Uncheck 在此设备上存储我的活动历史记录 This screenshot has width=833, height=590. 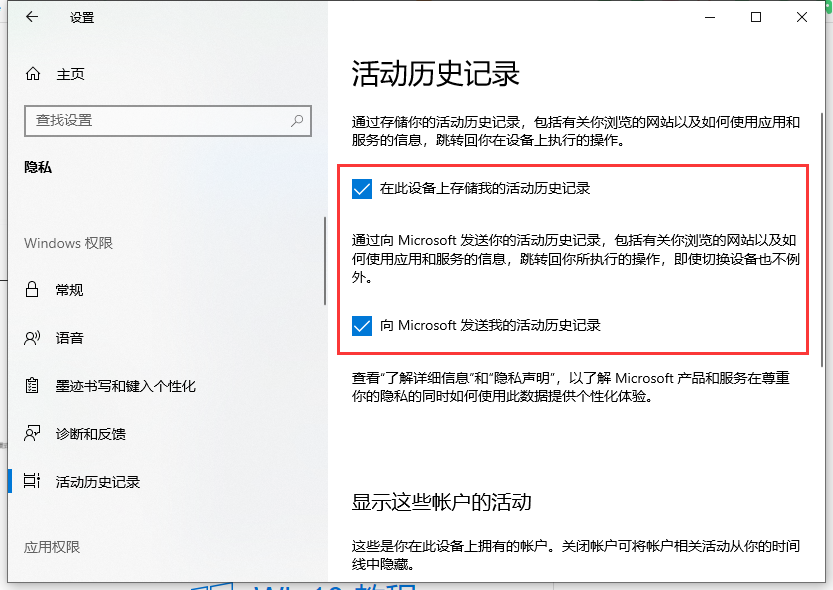tap(362, 187)
